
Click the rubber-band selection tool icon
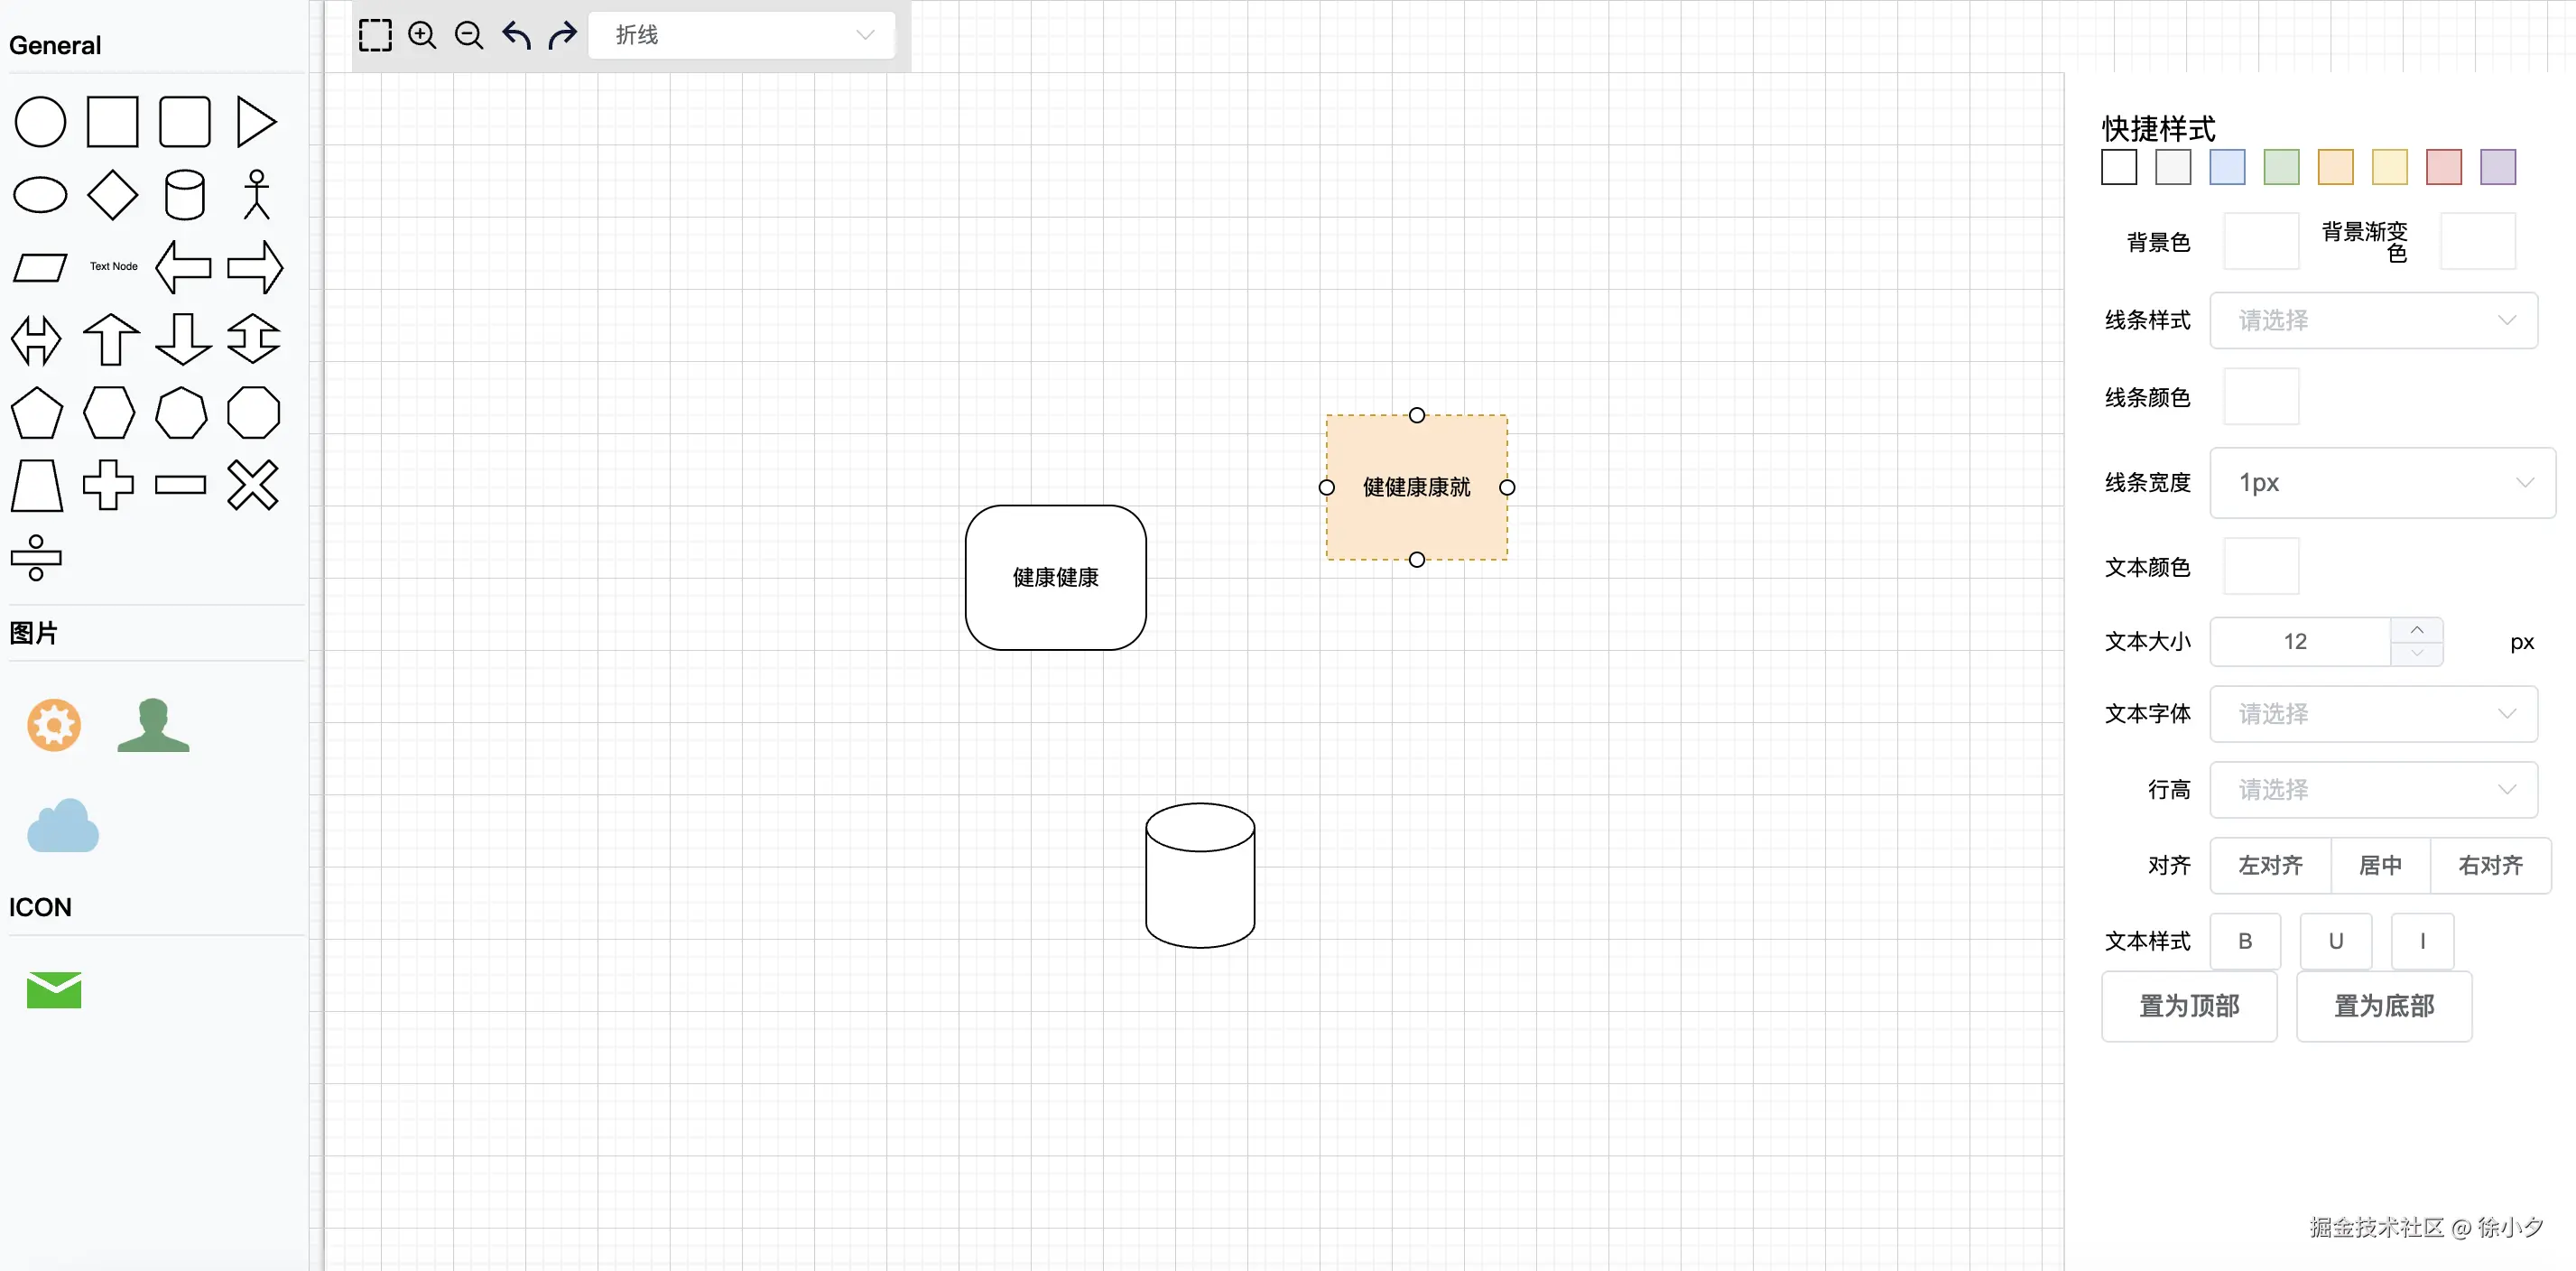(x=375, y=35)
